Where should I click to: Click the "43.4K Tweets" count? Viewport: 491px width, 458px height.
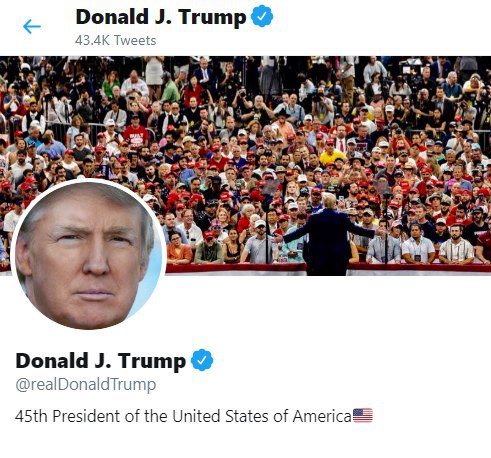(x=115, y=40)
